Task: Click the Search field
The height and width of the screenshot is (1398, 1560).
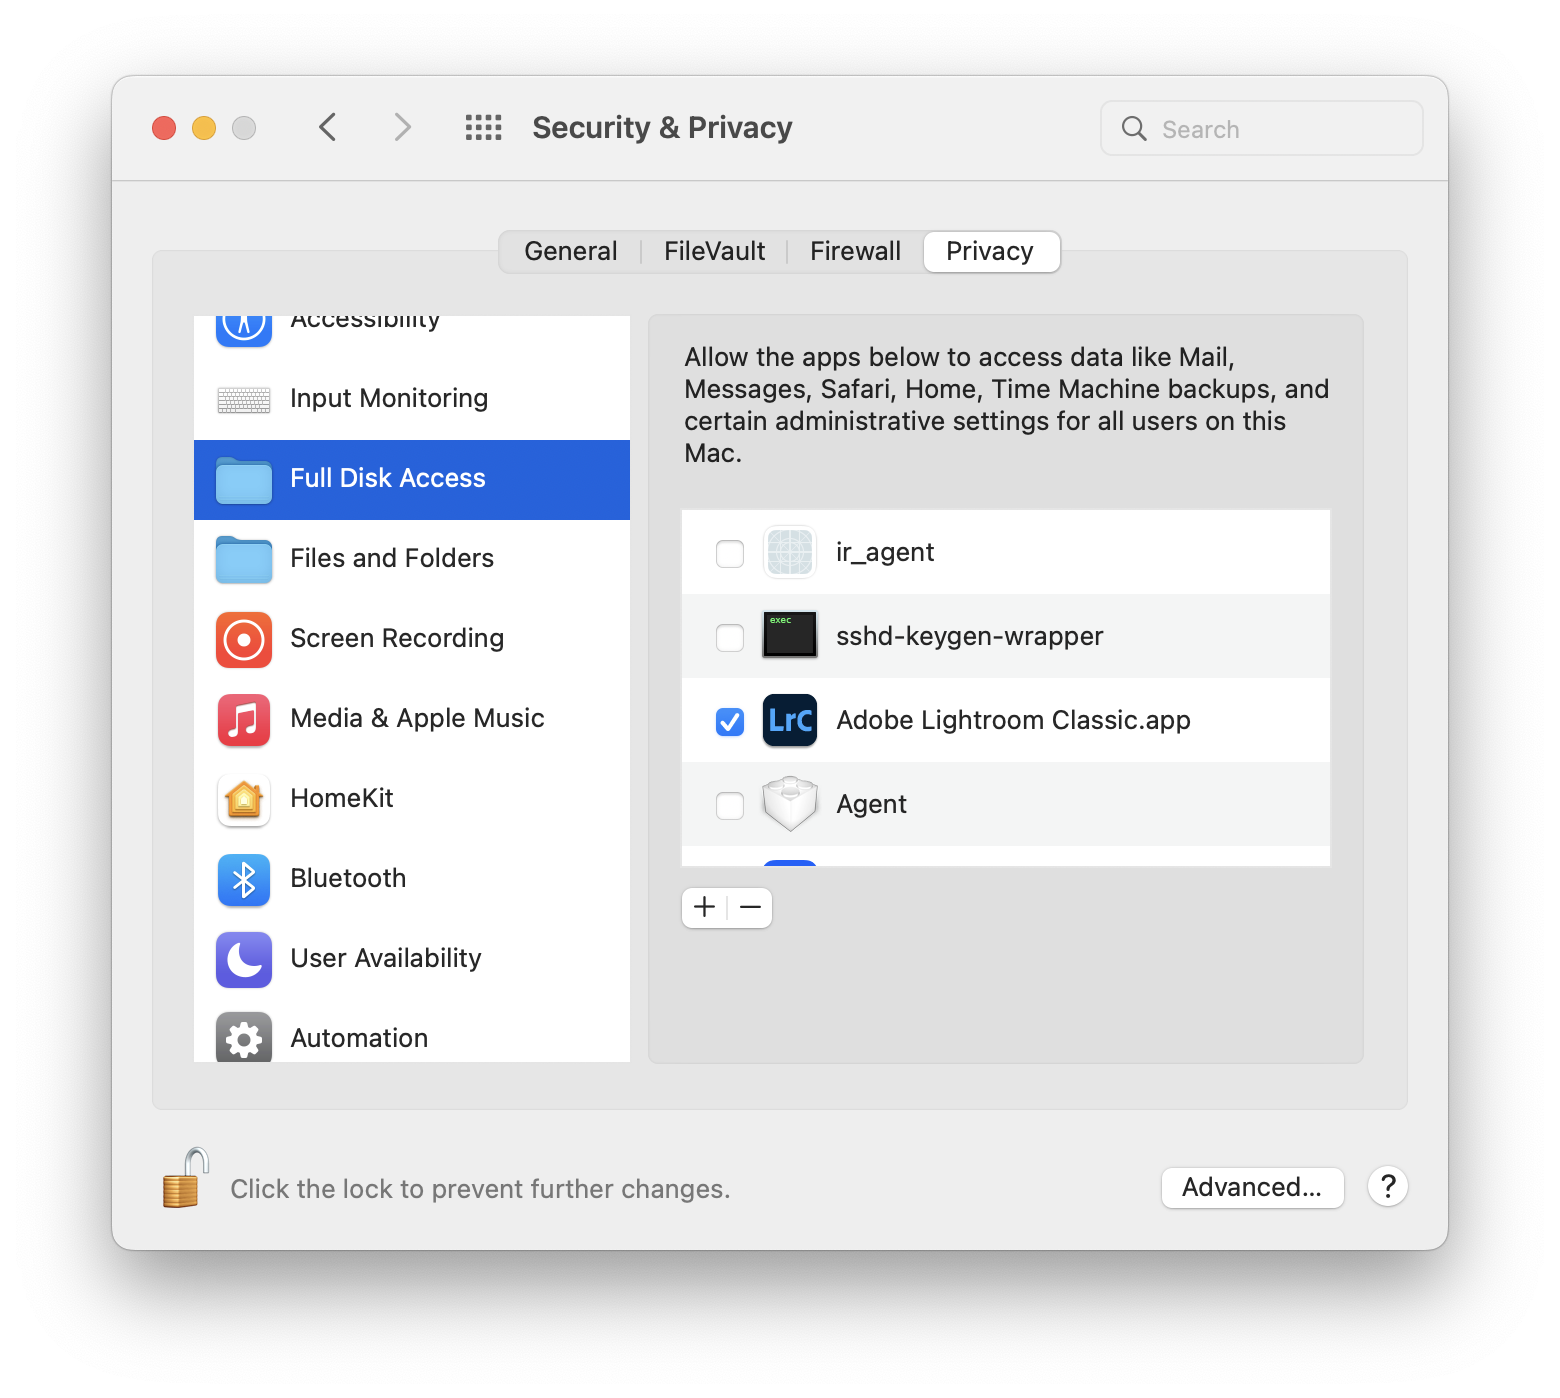Action: (x=1260, y=128)
